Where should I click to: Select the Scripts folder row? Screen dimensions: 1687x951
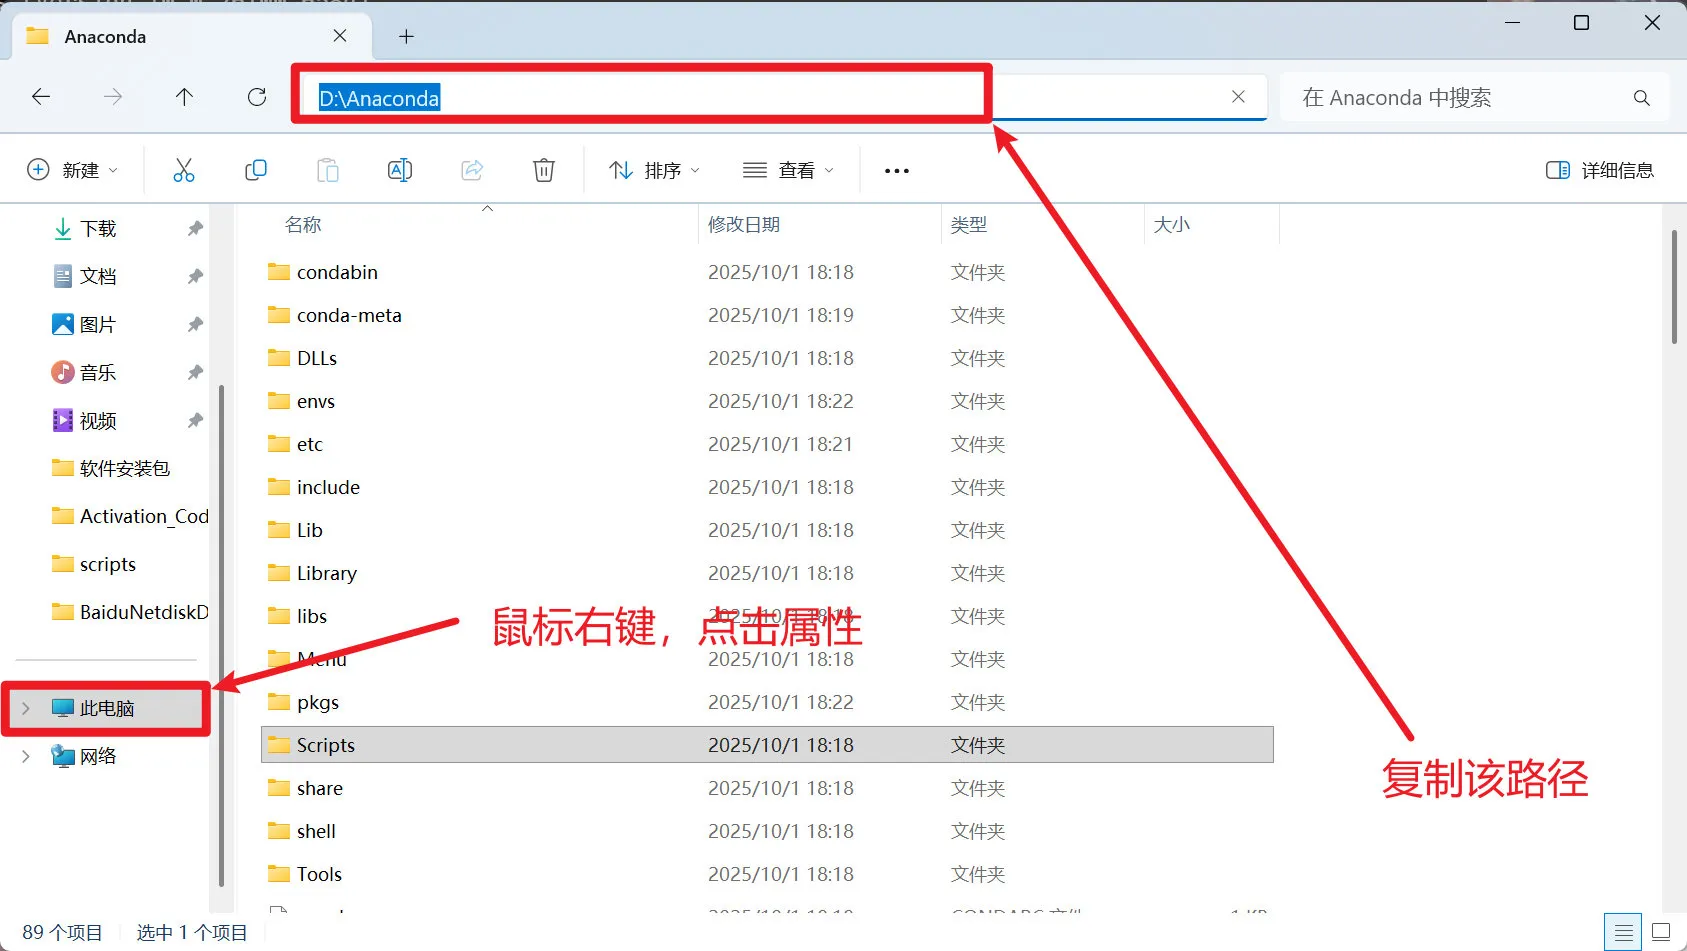point(767,745)
